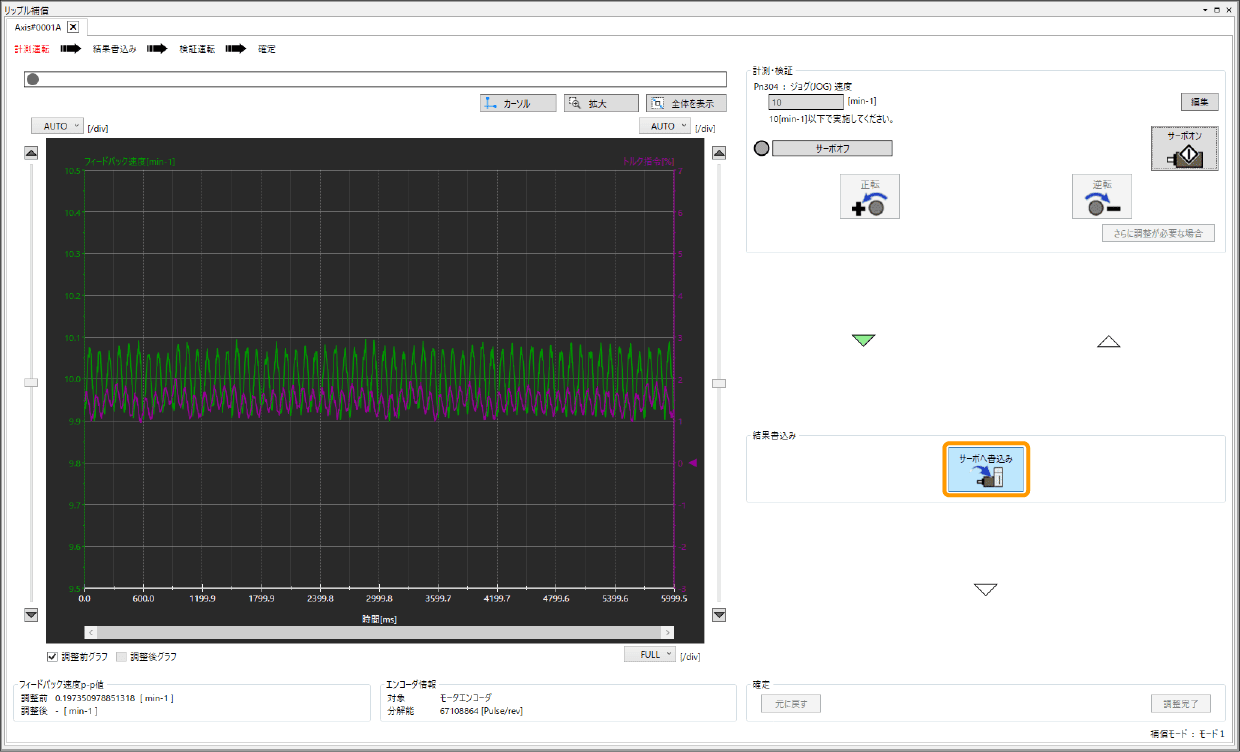Close the Axis#0001A tab

coord(72,27)
